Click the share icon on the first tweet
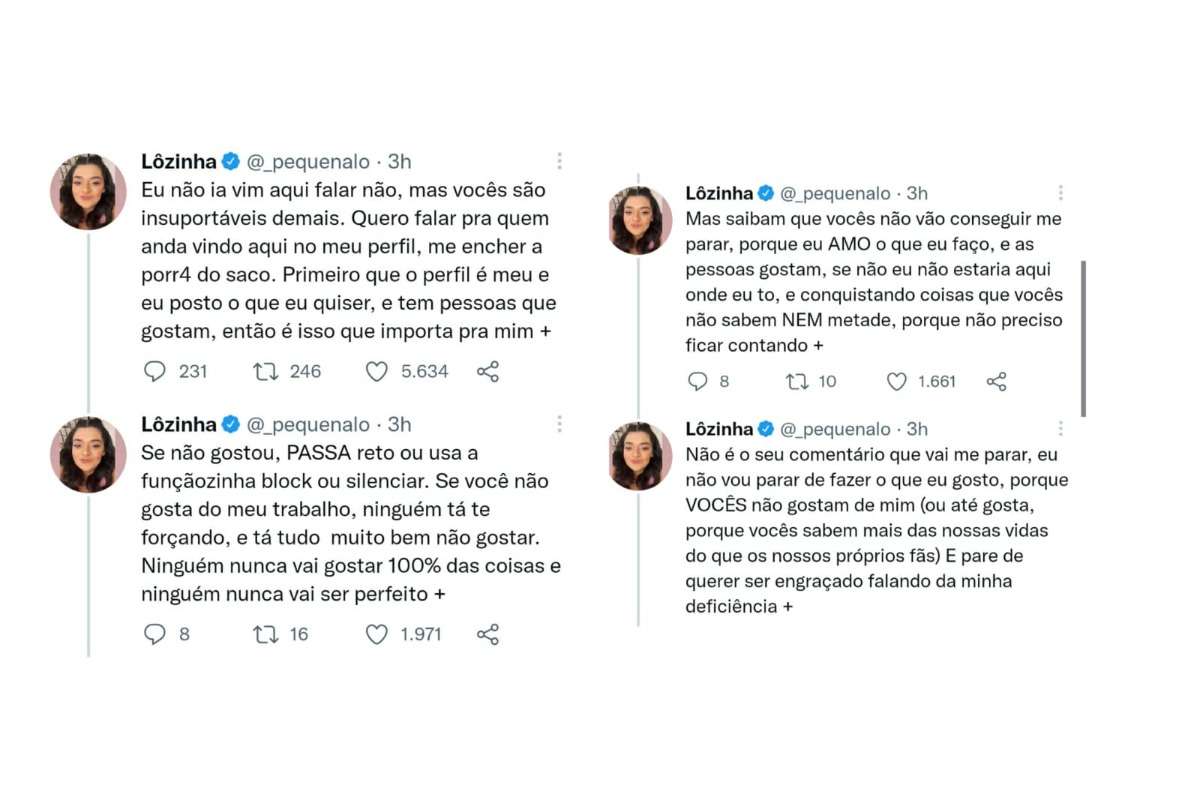This screenshot has height=800, width=1200. (x=487, y=371)
